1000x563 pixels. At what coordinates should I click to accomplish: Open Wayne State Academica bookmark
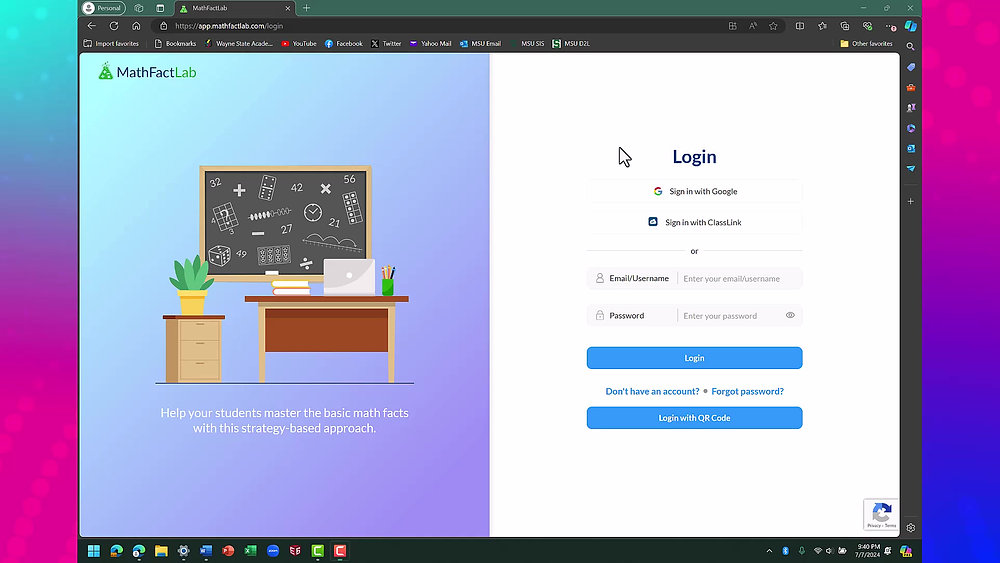point(239,43)
